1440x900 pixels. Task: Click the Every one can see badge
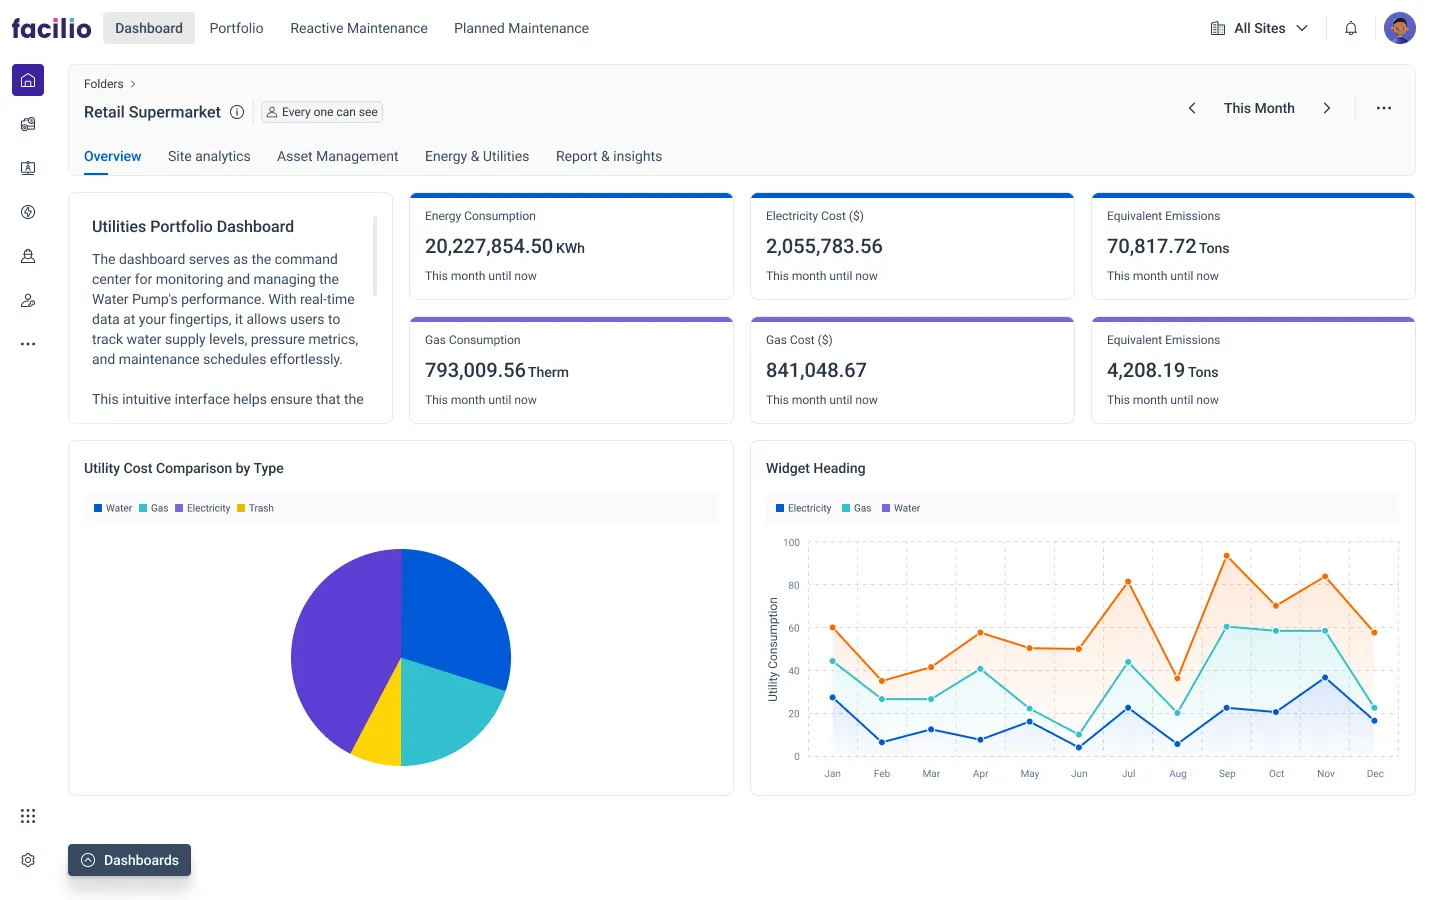click(321, 112)
